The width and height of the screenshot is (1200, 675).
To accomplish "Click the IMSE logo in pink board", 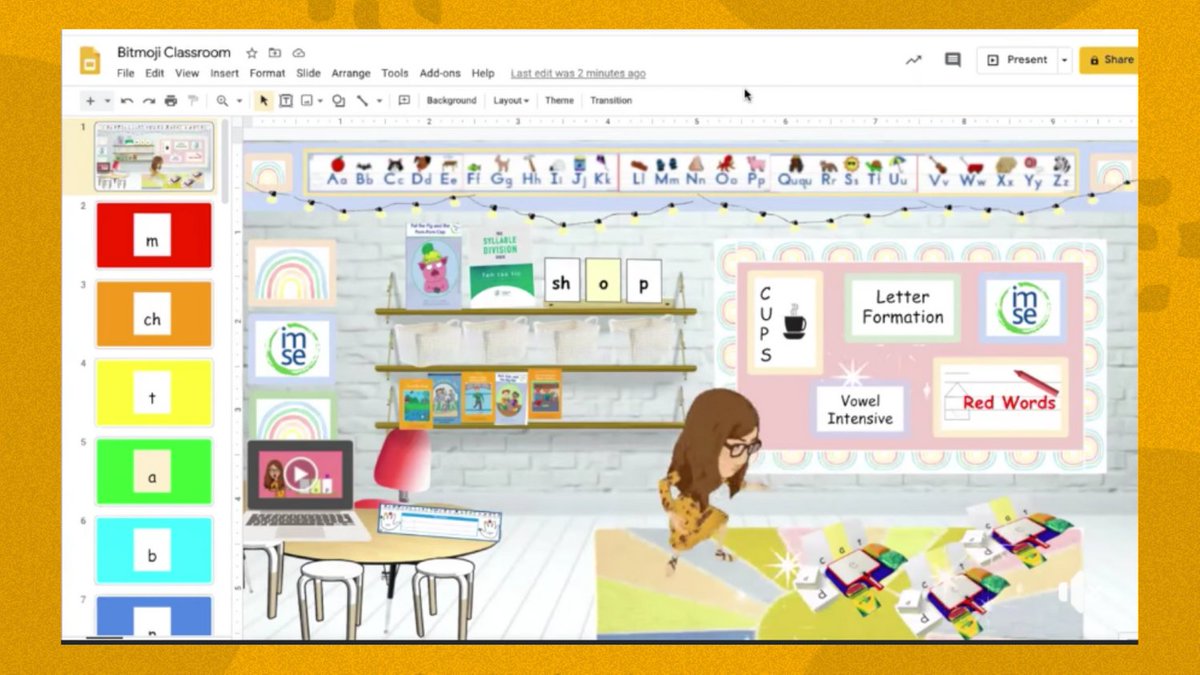I will point(1023,307).
